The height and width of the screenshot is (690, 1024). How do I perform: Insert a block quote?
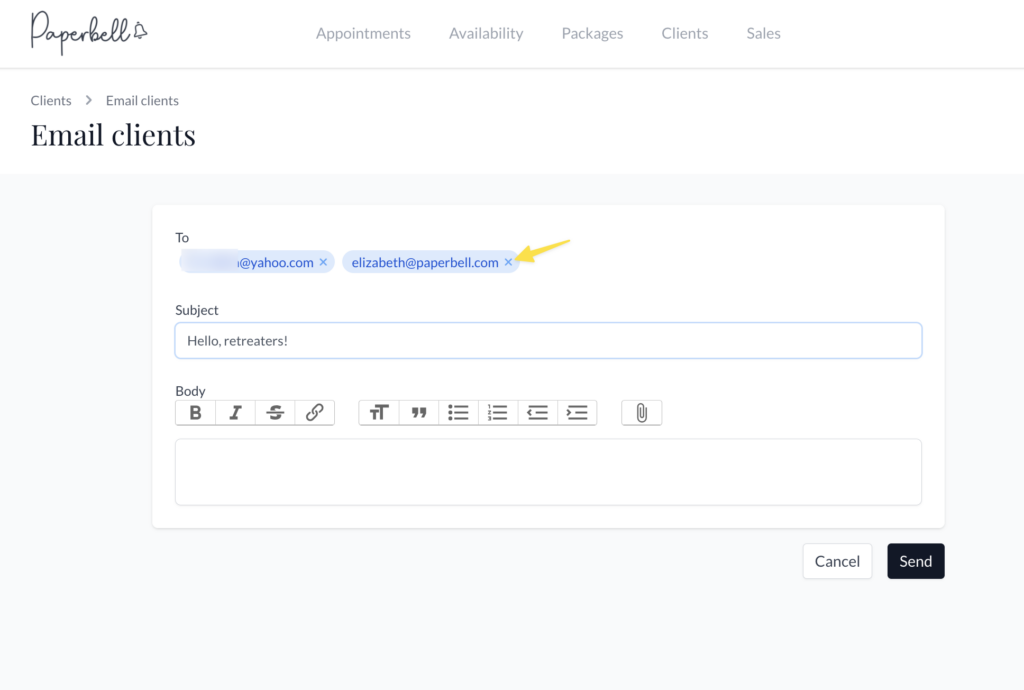[419, 413]
